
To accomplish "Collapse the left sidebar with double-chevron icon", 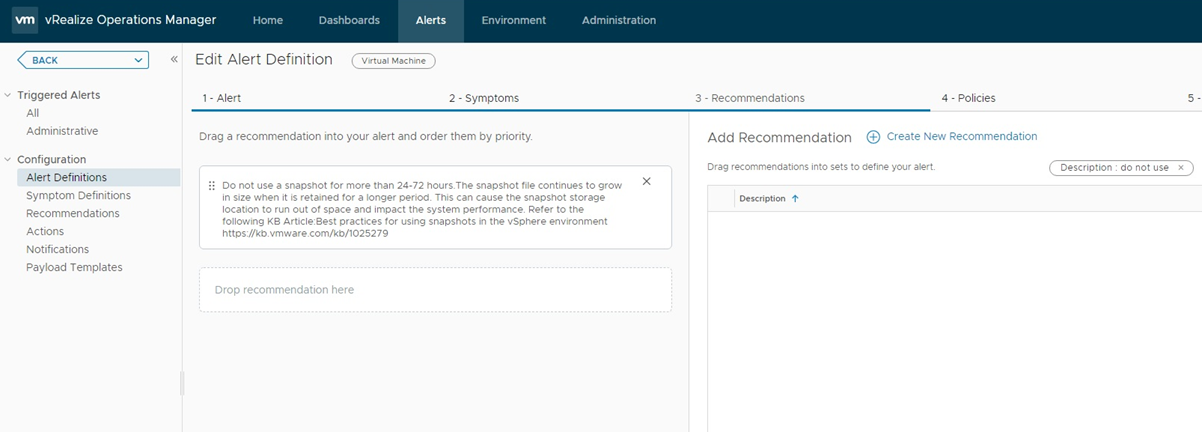I will (x=174, y=60).
